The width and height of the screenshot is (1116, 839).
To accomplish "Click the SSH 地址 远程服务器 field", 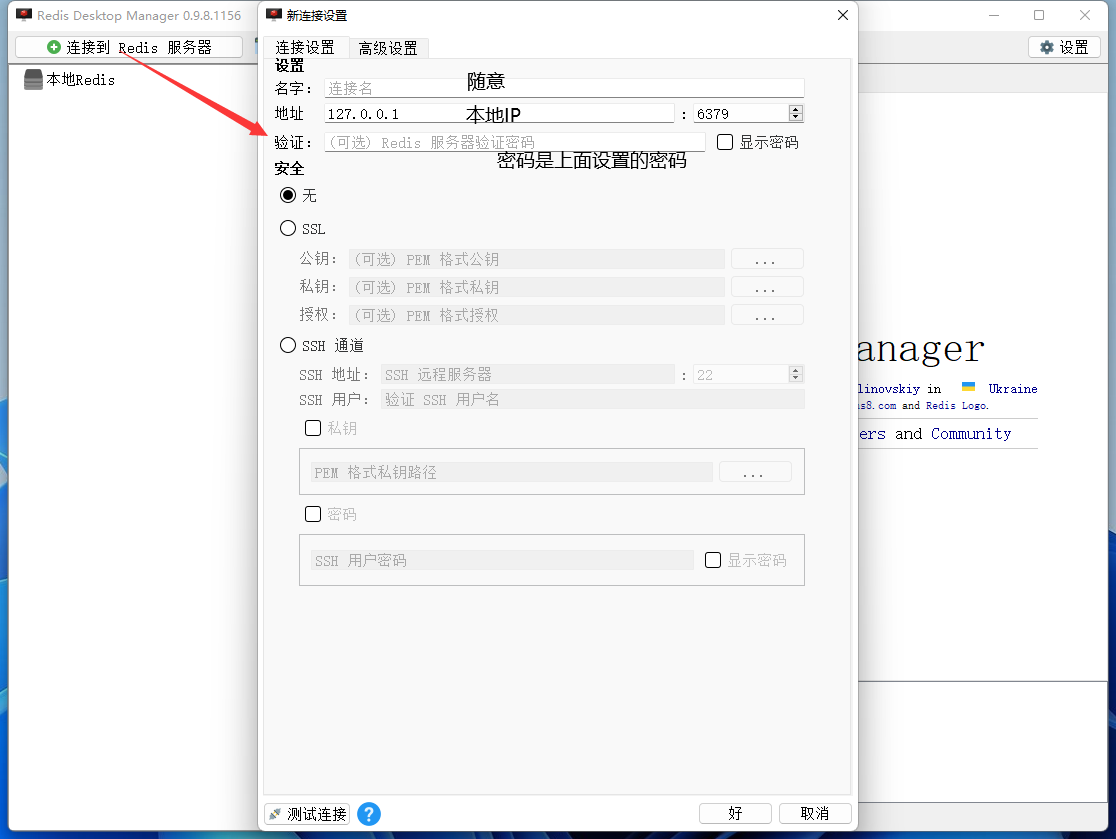I will click(x=527, y=374).
